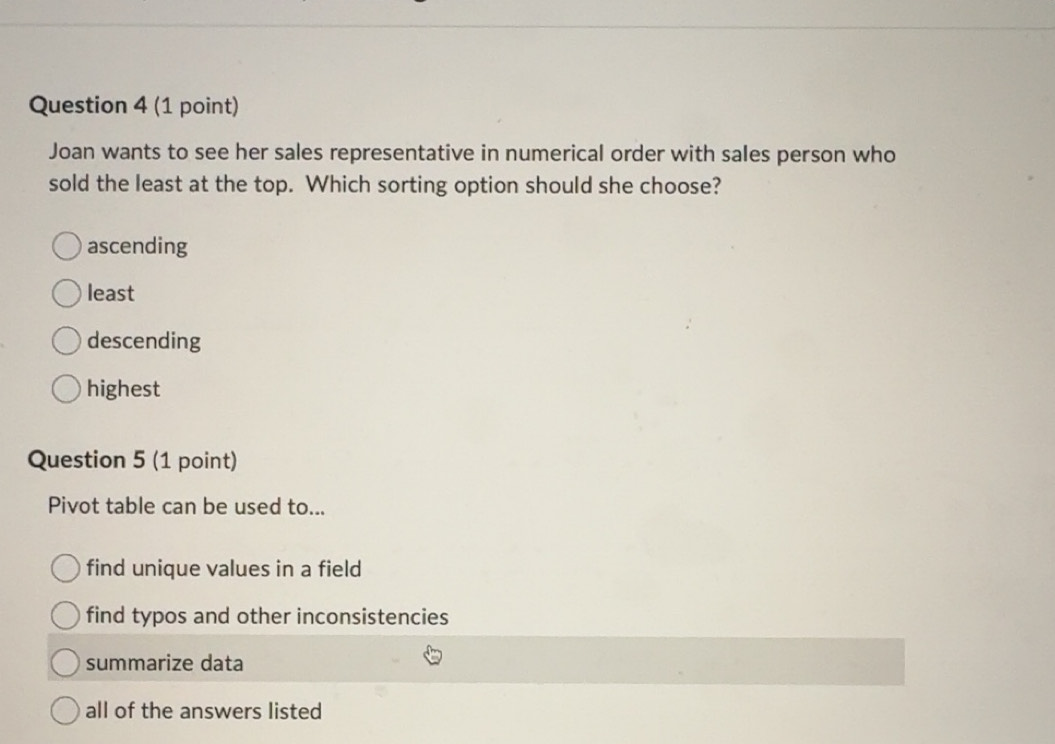Choose the 'least' radio option
Image resolution: width=1055 pixels, height=744 pixels.
67,294
